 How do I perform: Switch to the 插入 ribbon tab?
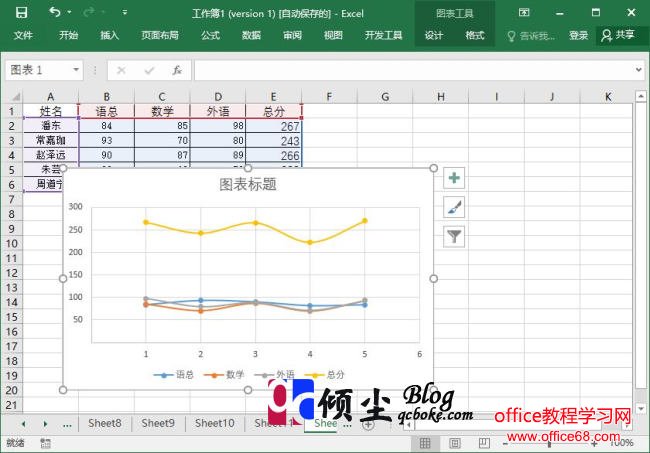109,35
